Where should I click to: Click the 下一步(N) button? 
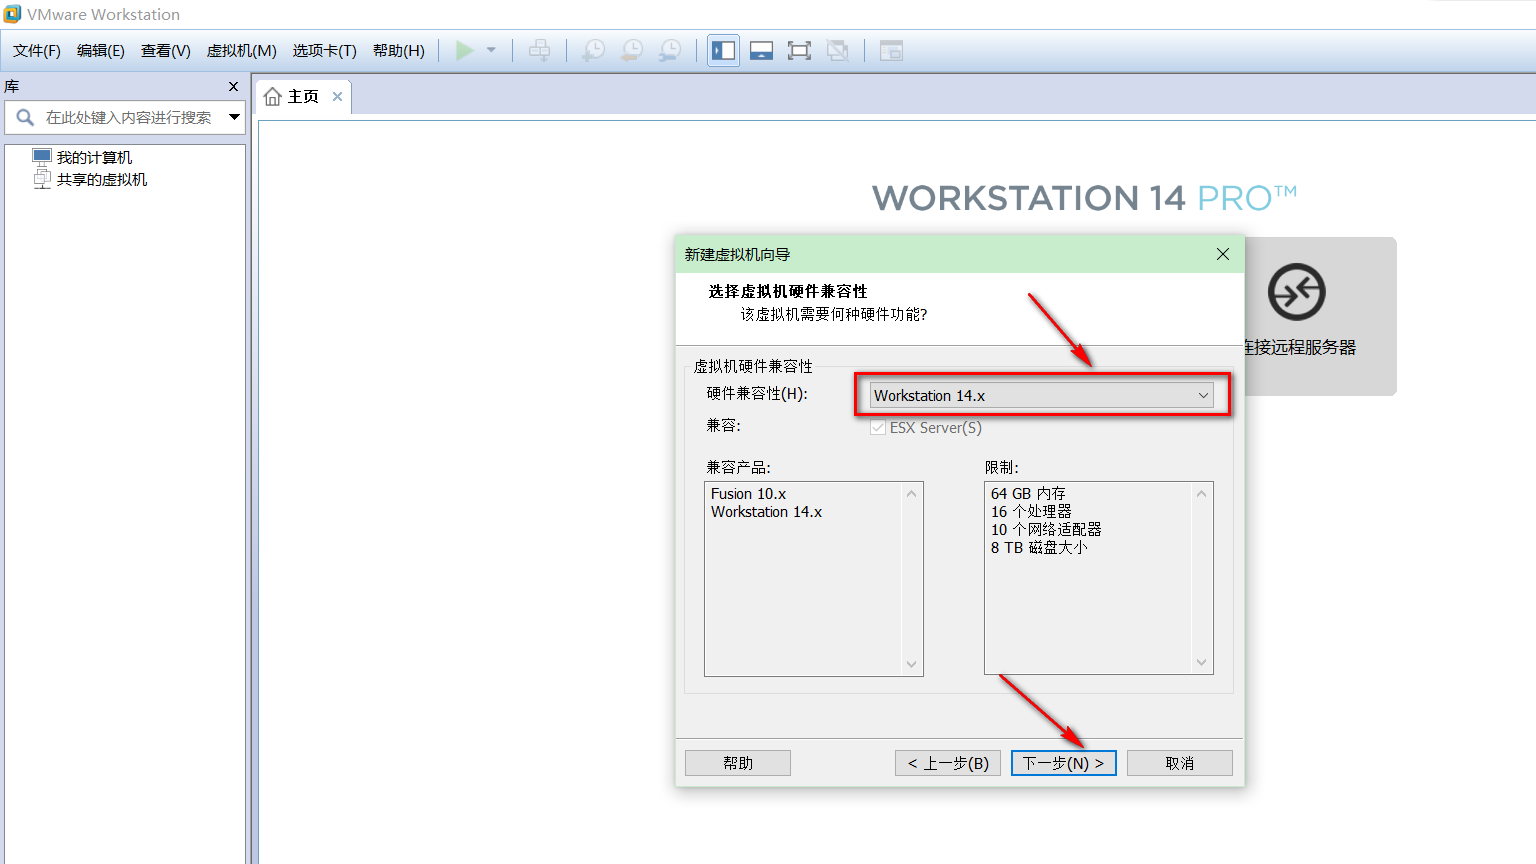[1063, 762]
